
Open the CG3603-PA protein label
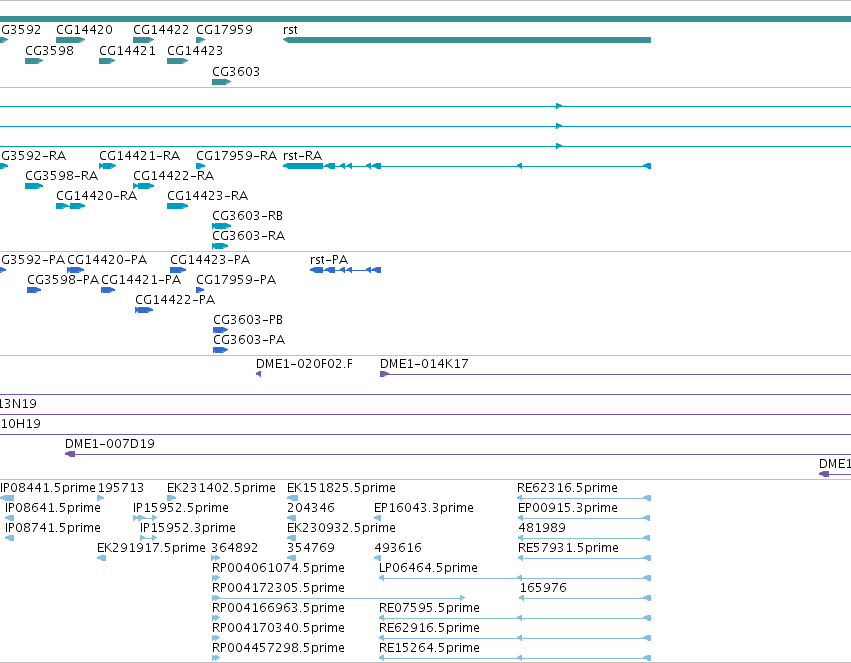click(x=249, y=341)
